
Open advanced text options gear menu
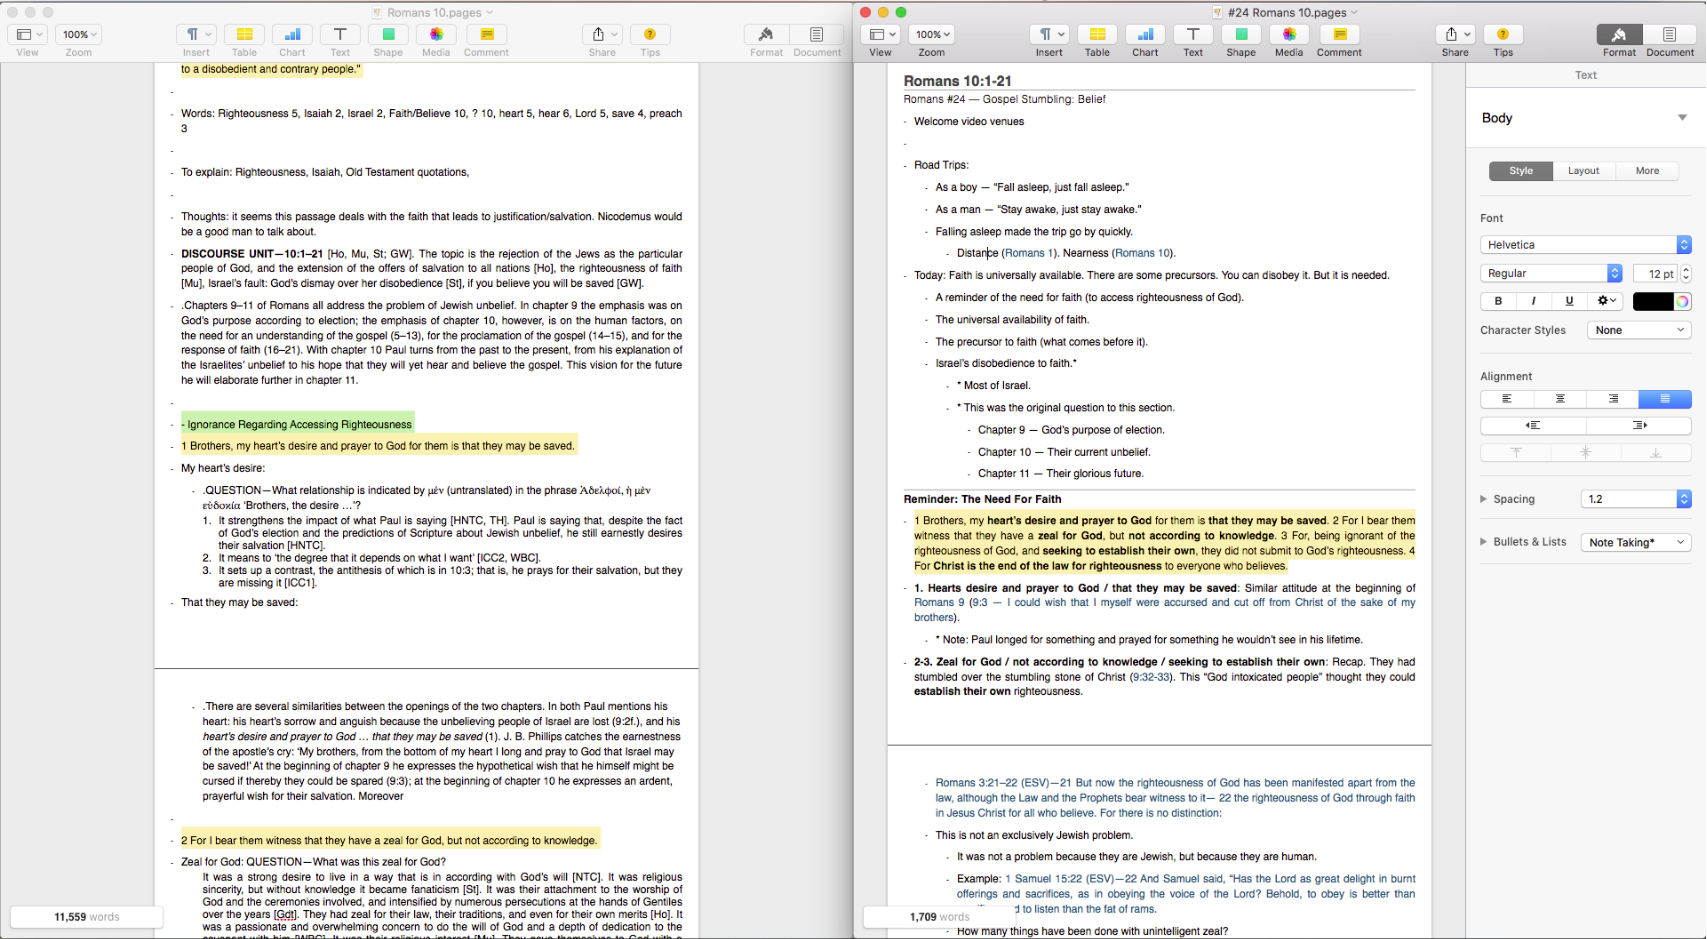1606,301
